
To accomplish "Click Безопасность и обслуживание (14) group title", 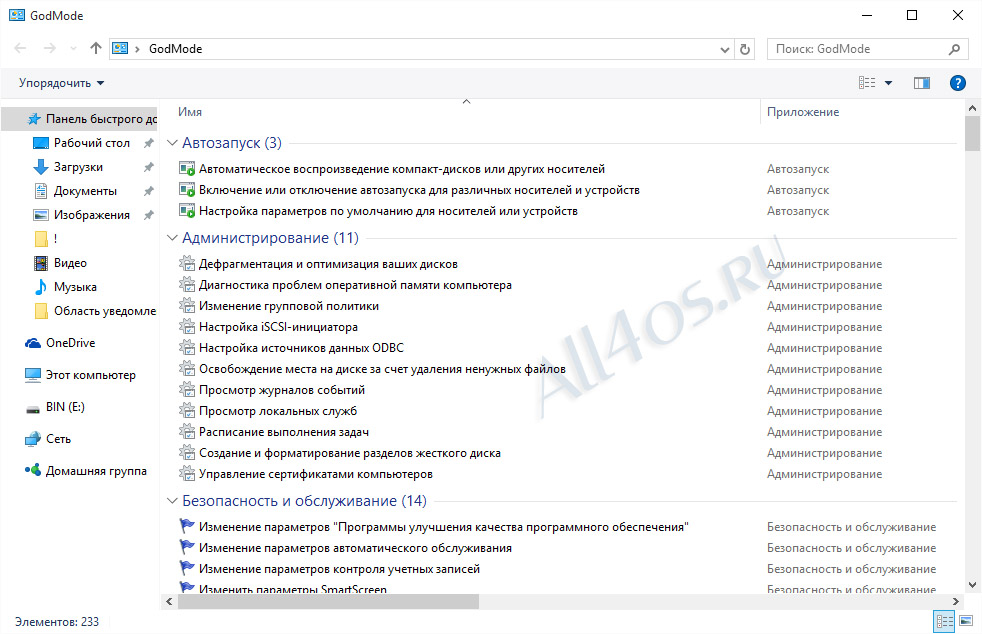I will pyautogui.click(x=304, y=501).
